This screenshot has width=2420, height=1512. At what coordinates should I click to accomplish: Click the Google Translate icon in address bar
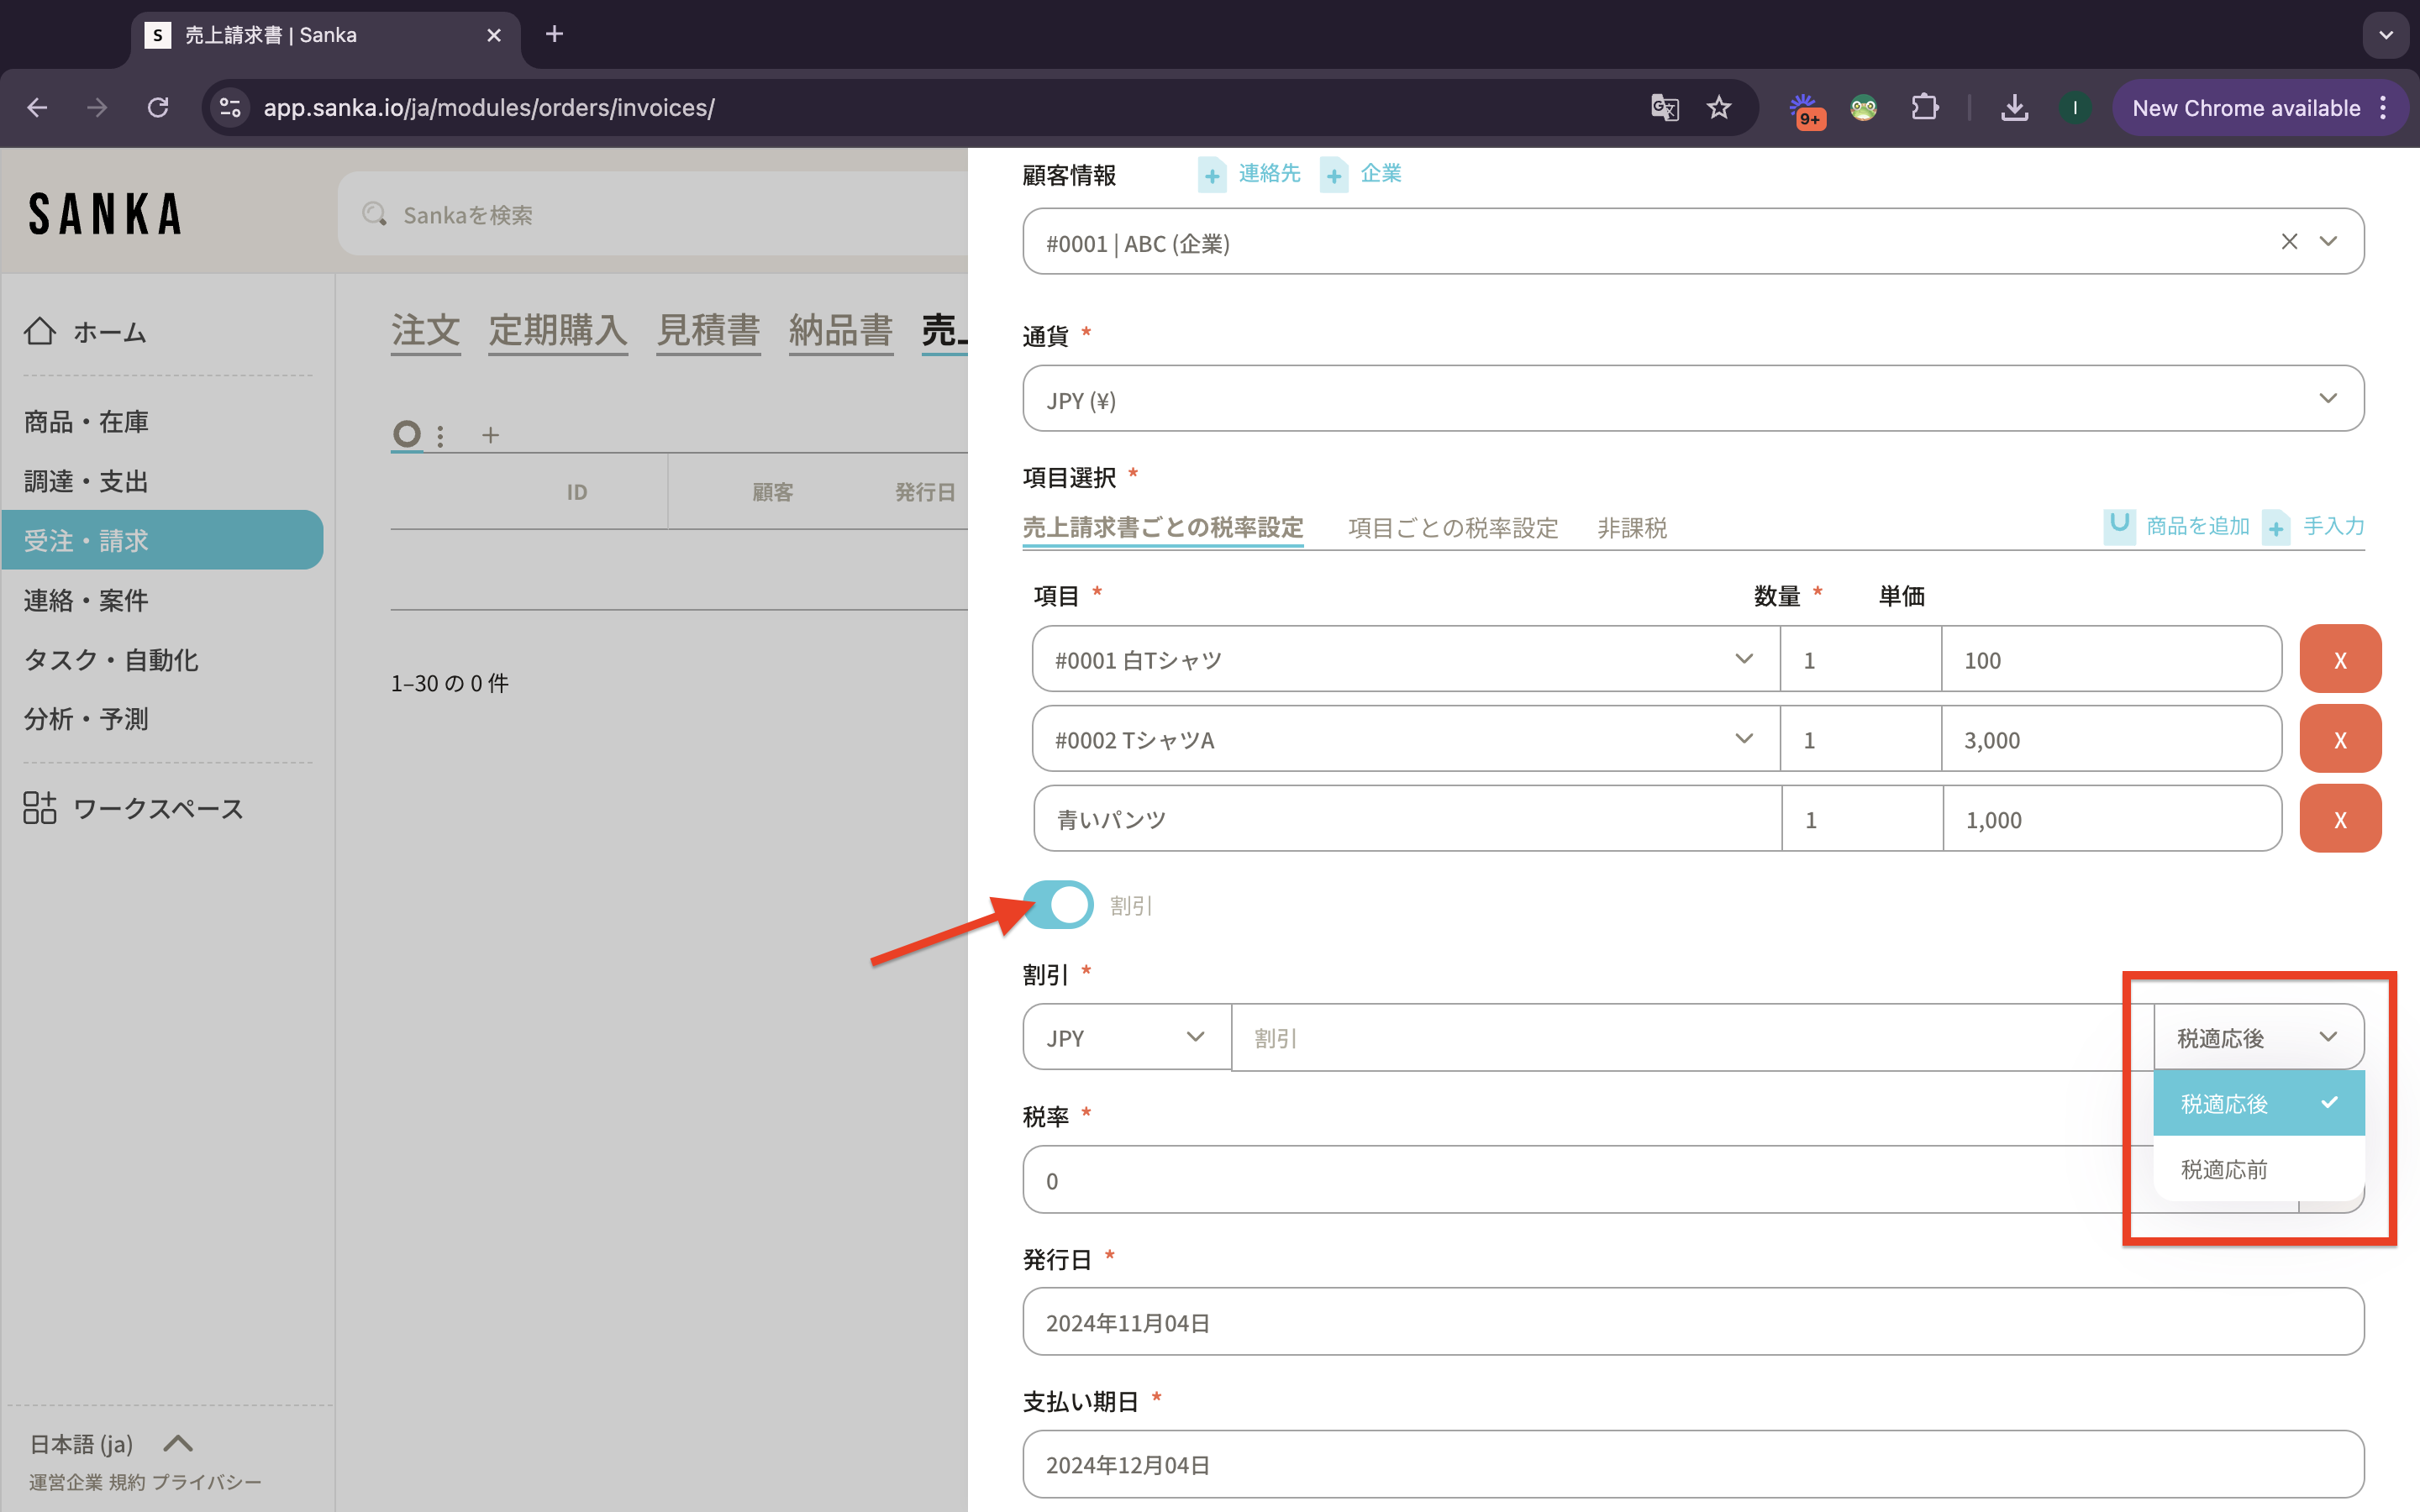pyautogui.click(x=1664, y=108)
